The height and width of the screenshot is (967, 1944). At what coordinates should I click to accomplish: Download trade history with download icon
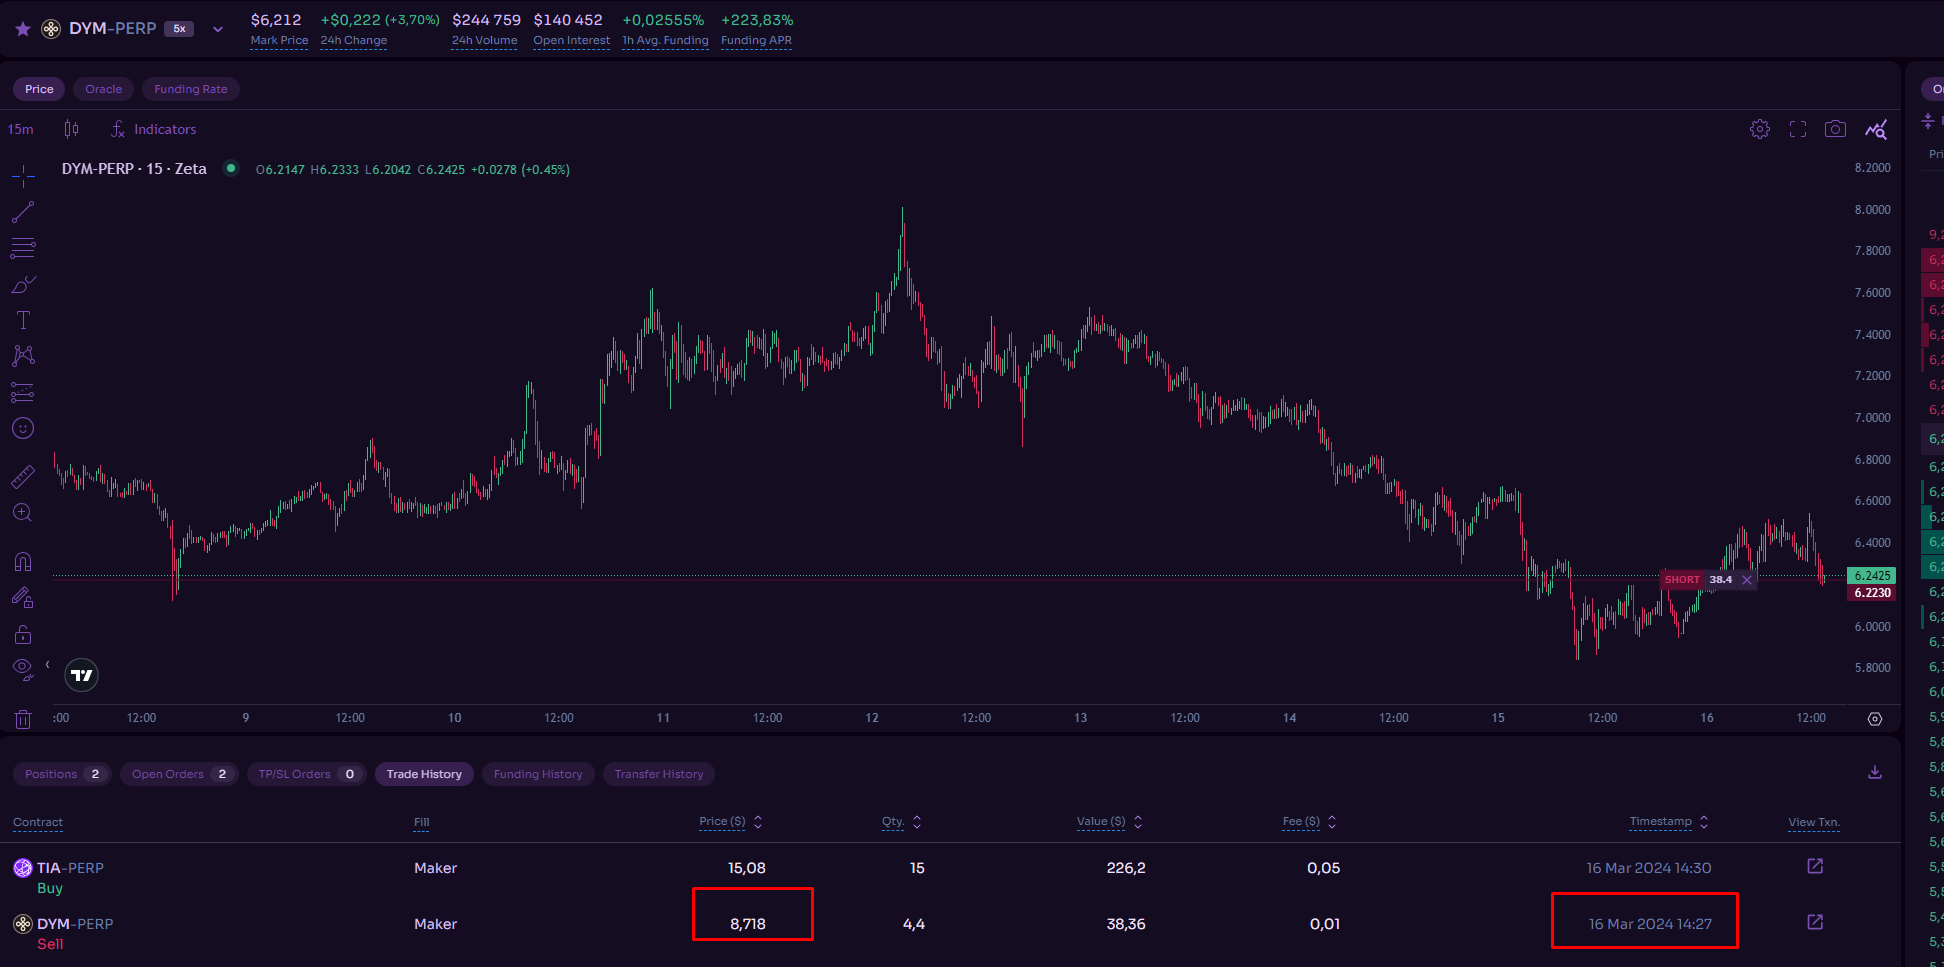tap(1875, 772)
